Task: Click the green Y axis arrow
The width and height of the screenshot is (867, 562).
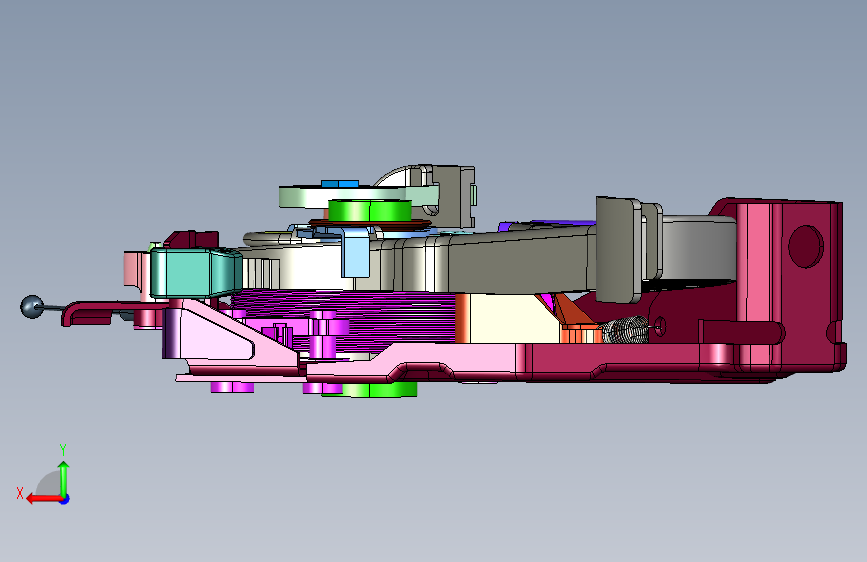Action: (64, 480)
